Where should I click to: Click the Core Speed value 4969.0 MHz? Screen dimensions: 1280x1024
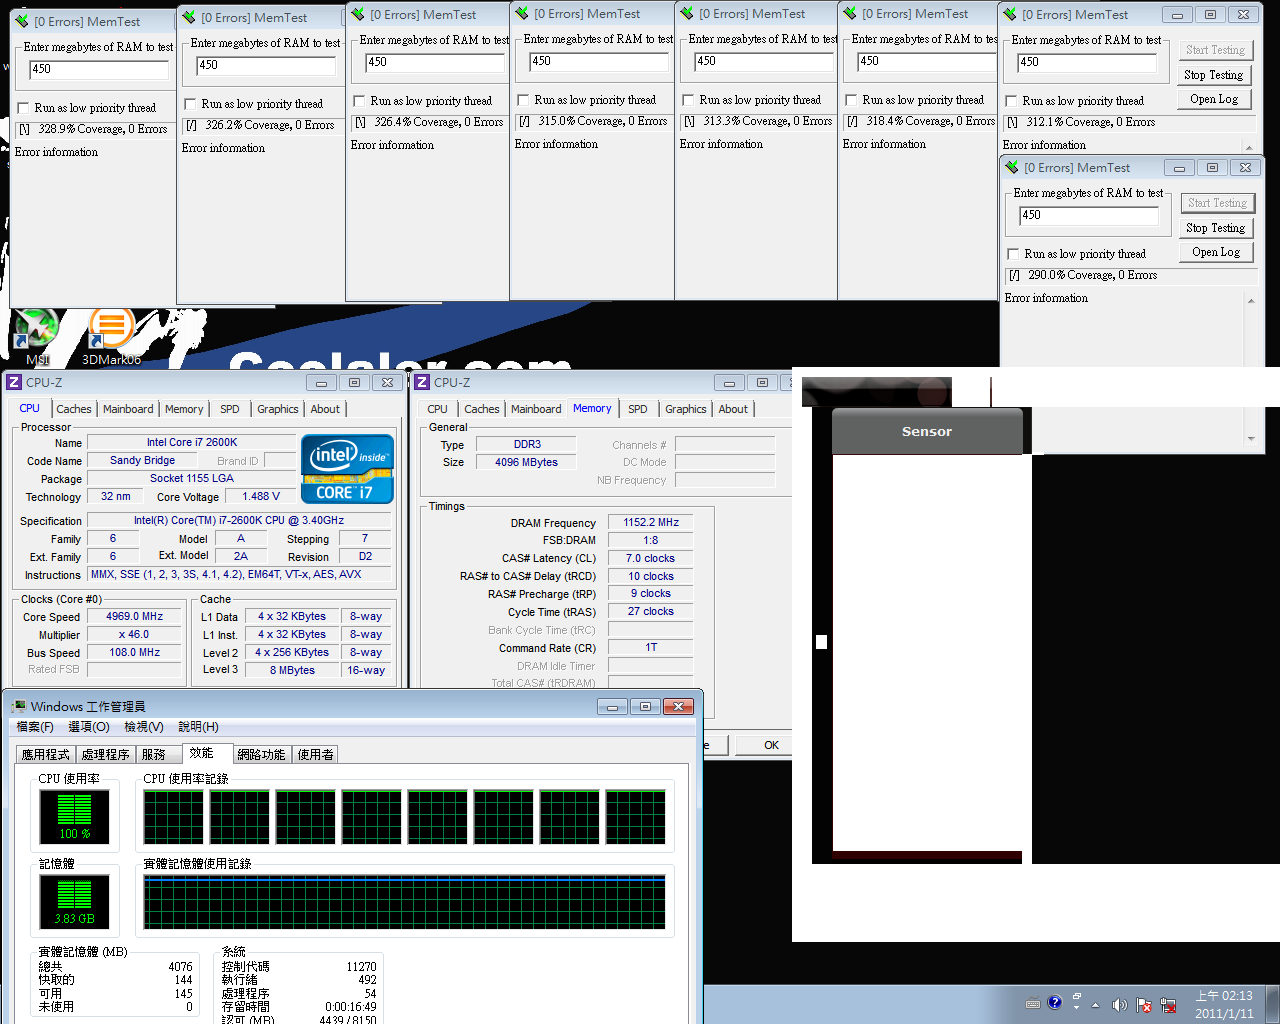click(134, 617)
